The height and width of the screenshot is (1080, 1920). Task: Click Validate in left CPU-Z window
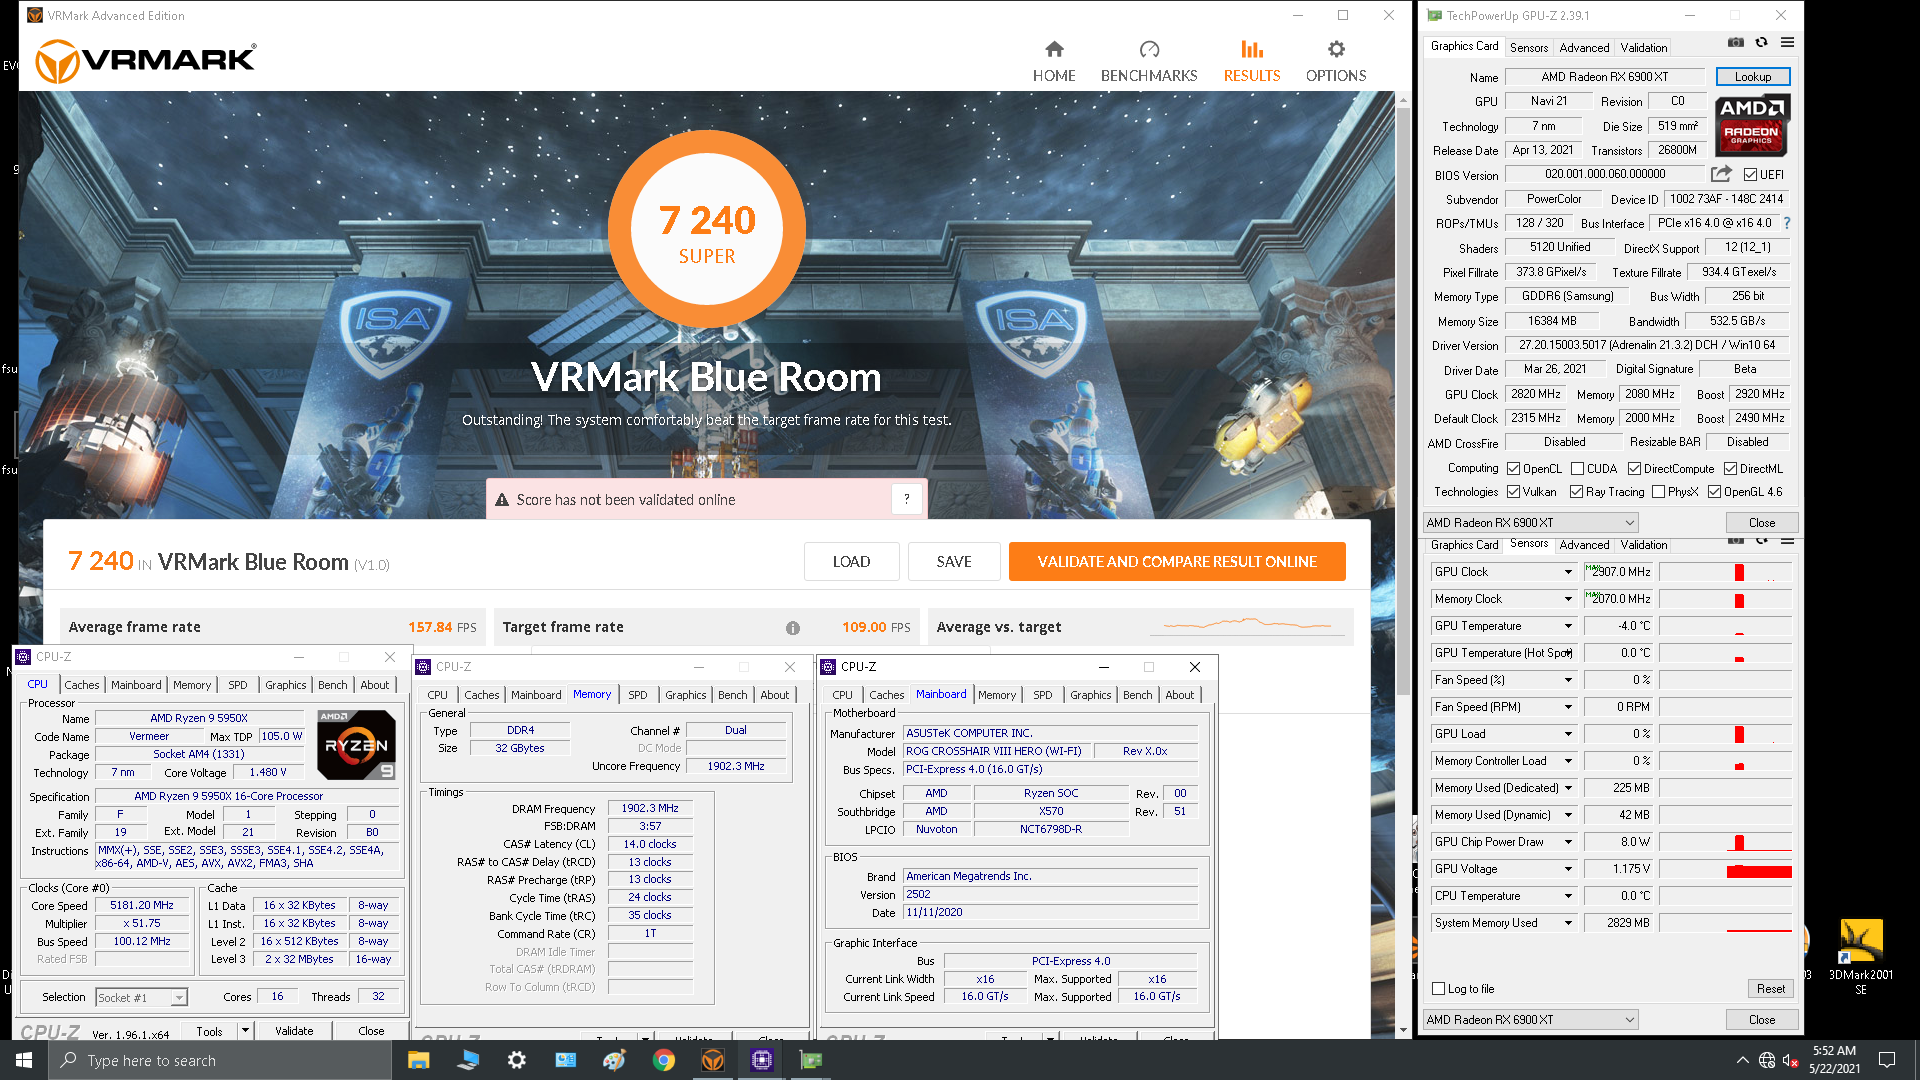tap(294, 1031)
